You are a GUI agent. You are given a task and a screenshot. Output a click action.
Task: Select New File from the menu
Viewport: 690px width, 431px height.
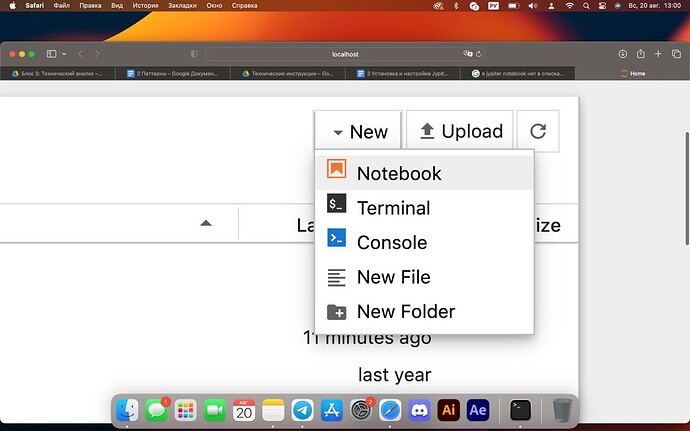click(424, 276)
